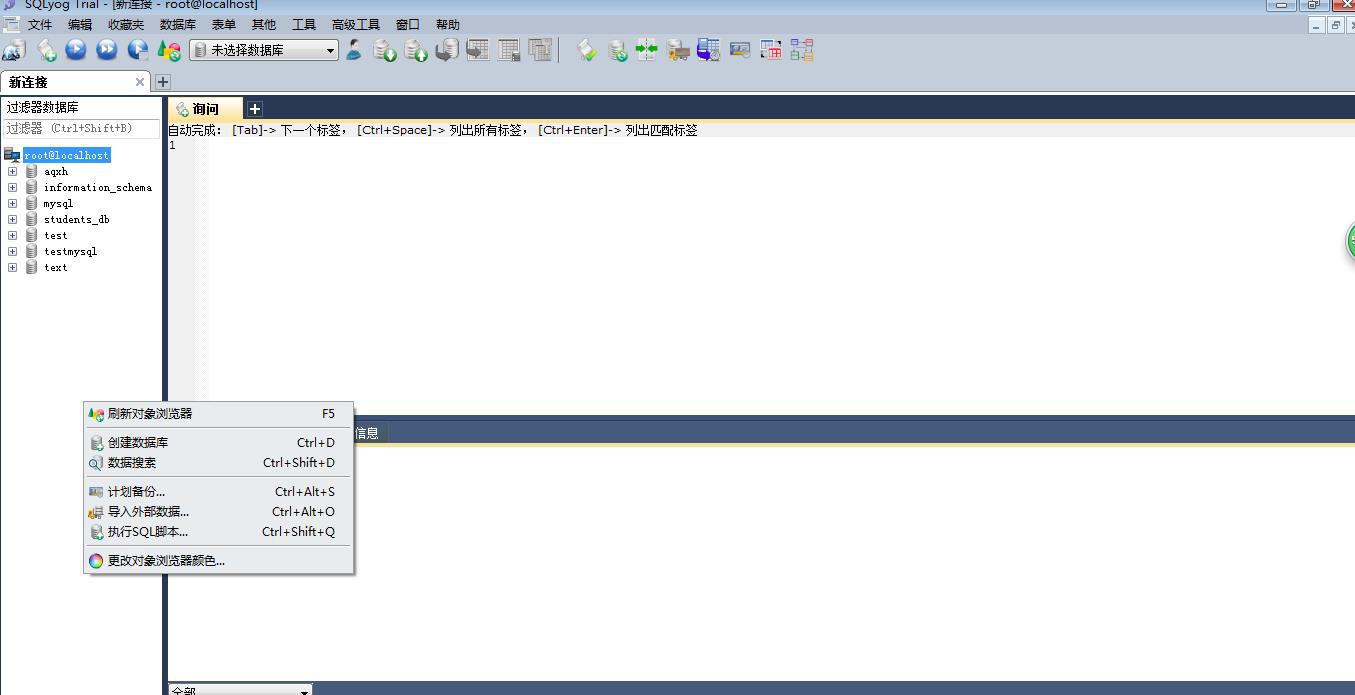This screenshot has width=1355, height=695.
Task: Click the database filter input field
Action: pos(81,128)
